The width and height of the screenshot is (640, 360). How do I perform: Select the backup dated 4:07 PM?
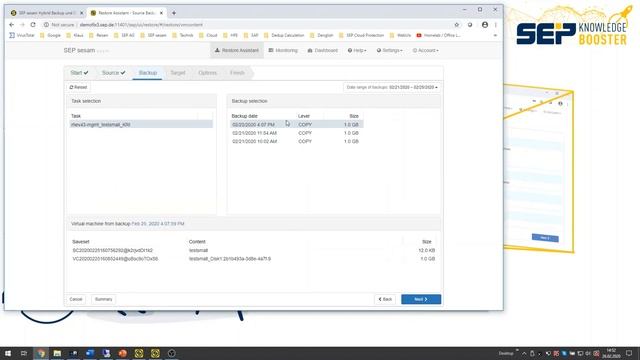pyautogui.click(x=296, y=124)
